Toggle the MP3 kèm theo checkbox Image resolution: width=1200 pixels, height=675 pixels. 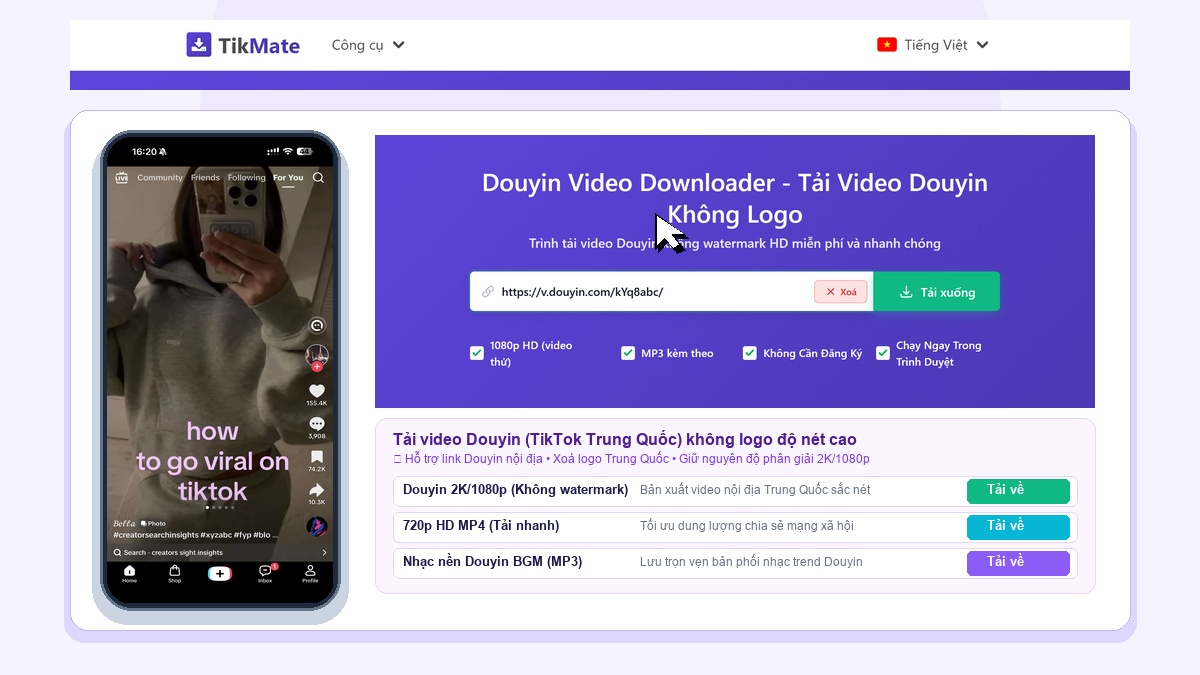coord(628,353)
